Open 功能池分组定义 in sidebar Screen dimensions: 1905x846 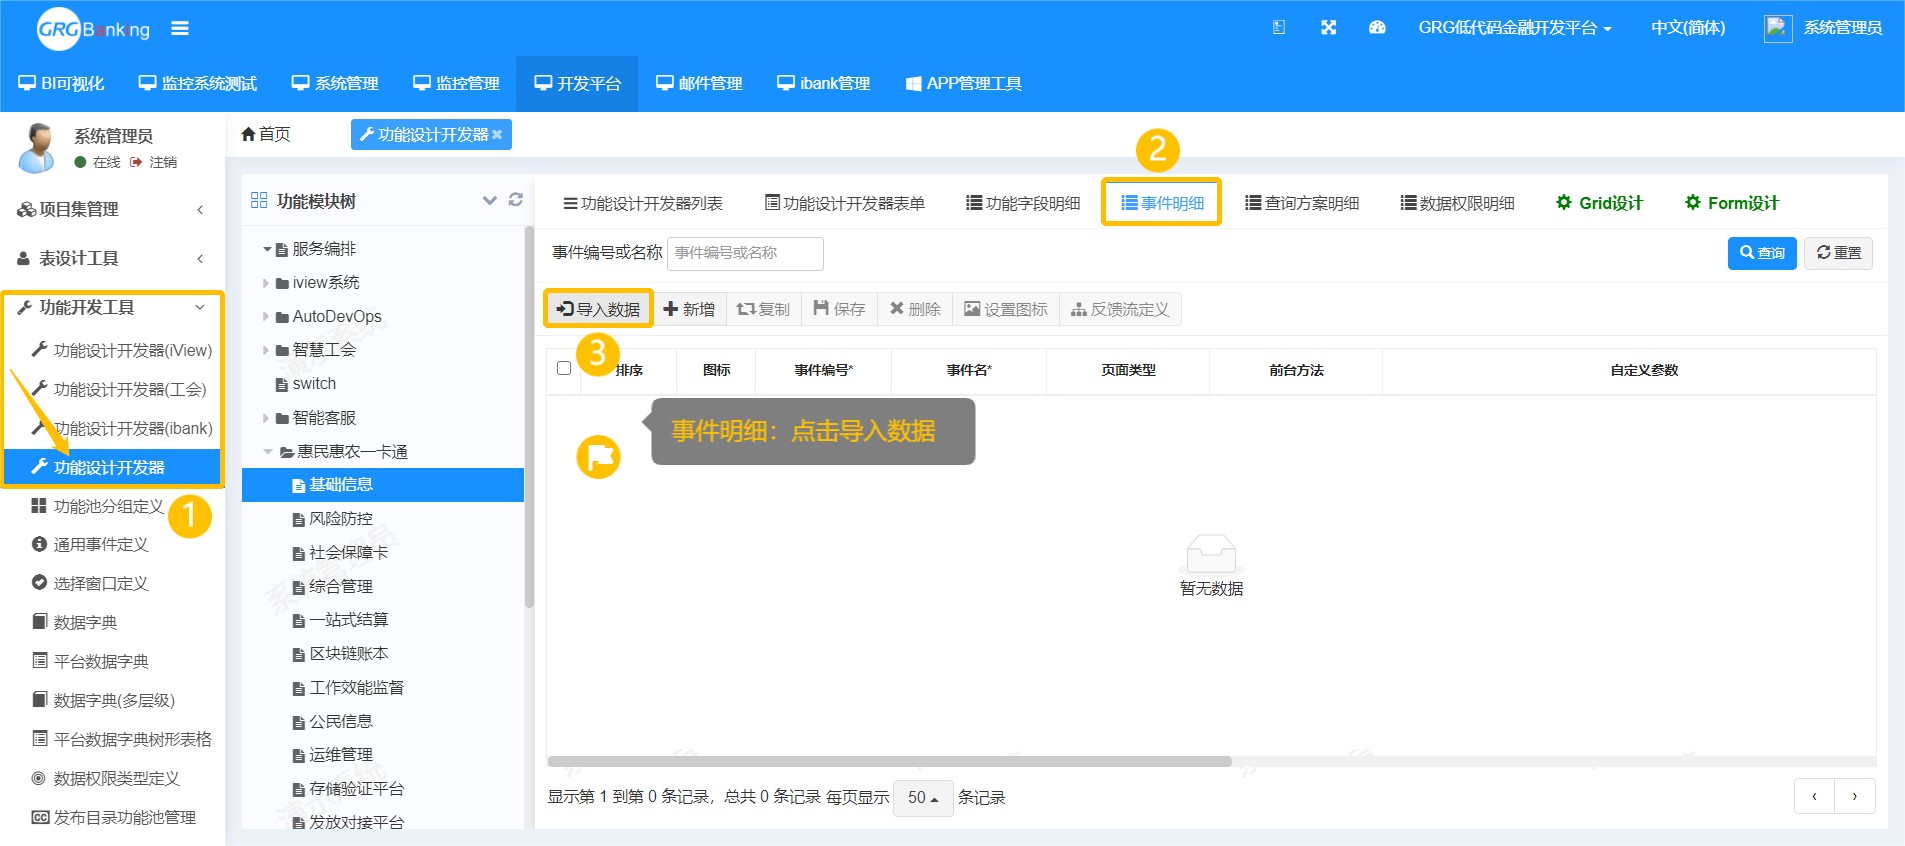coord(108,506)
